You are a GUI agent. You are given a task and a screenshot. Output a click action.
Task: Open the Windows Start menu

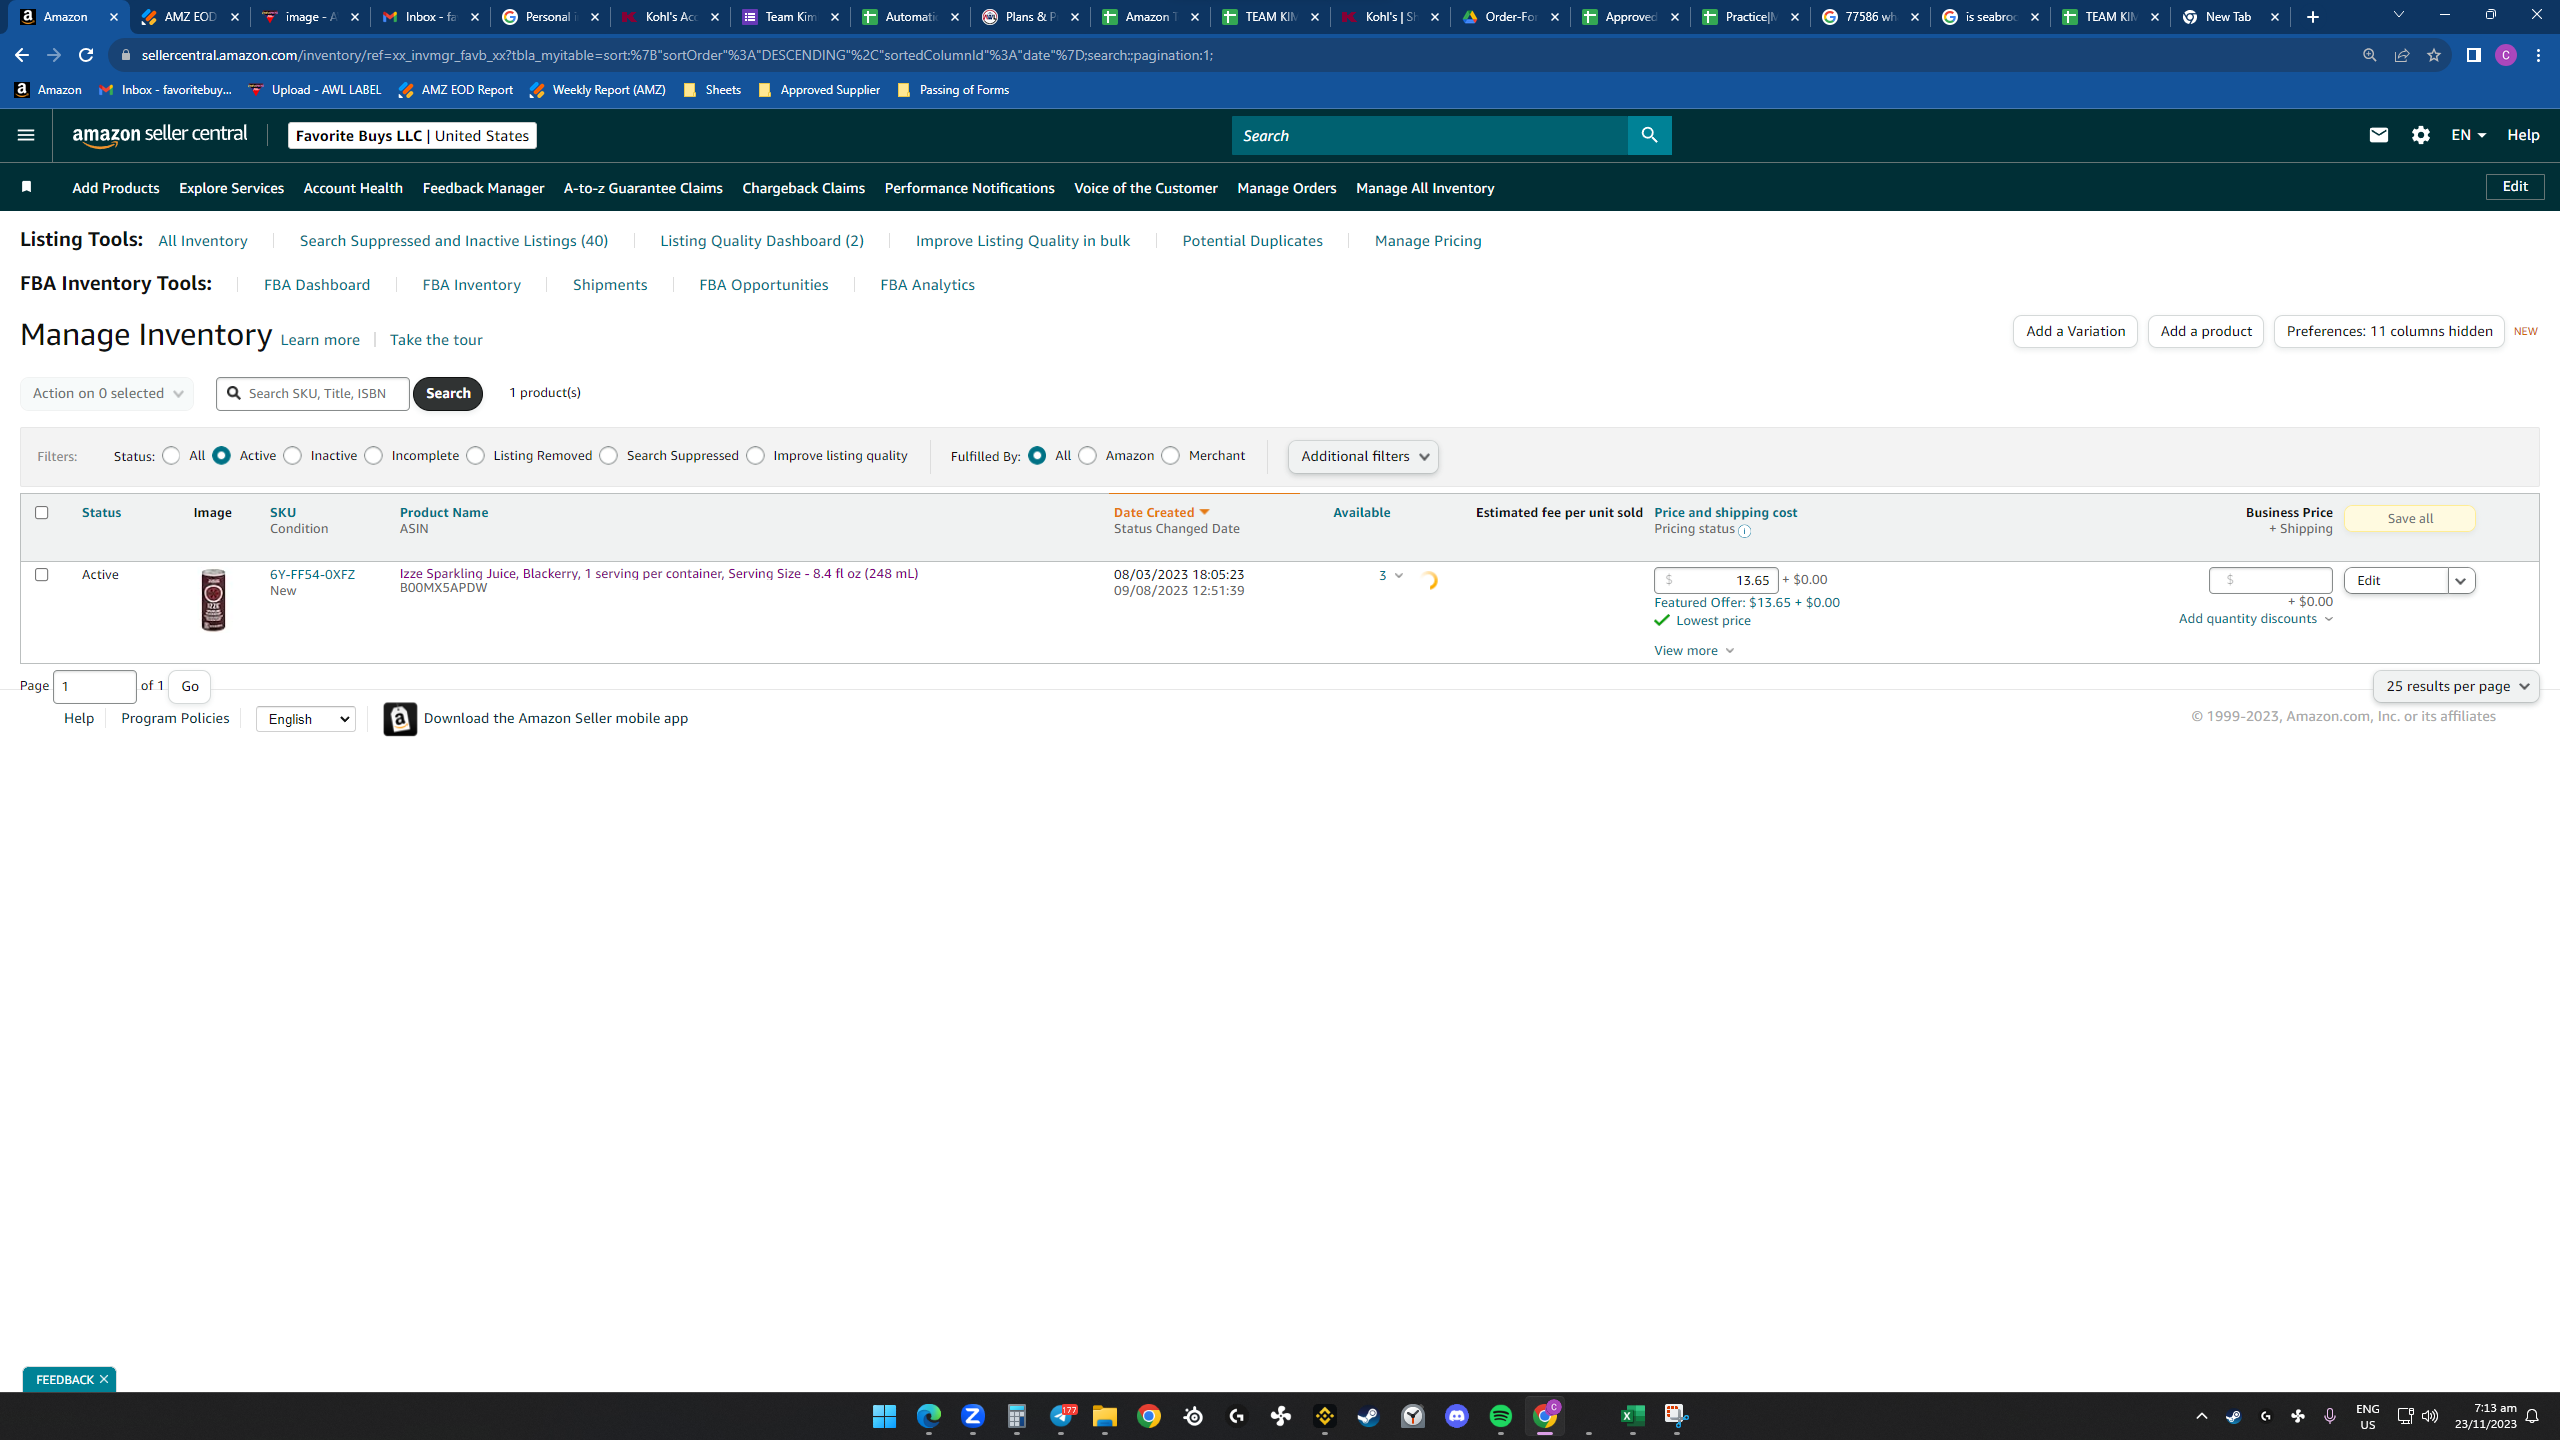pyautogui.click(x=884, y=1416)
